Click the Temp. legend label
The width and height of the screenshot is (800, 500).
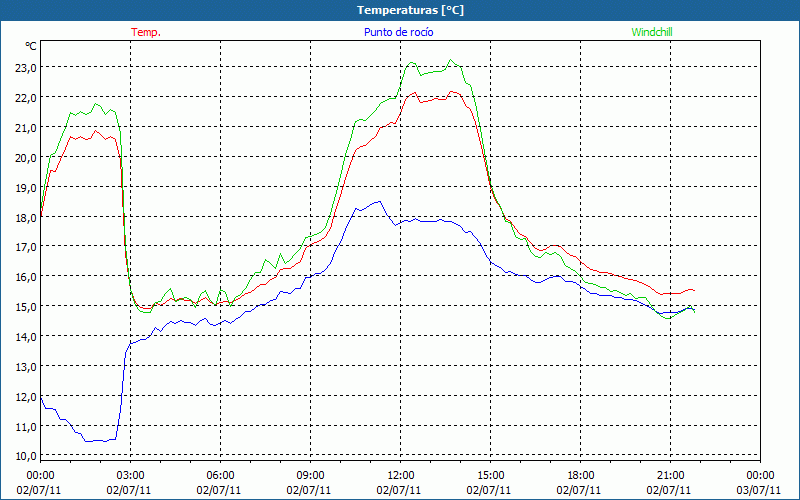tap(146, 32)
